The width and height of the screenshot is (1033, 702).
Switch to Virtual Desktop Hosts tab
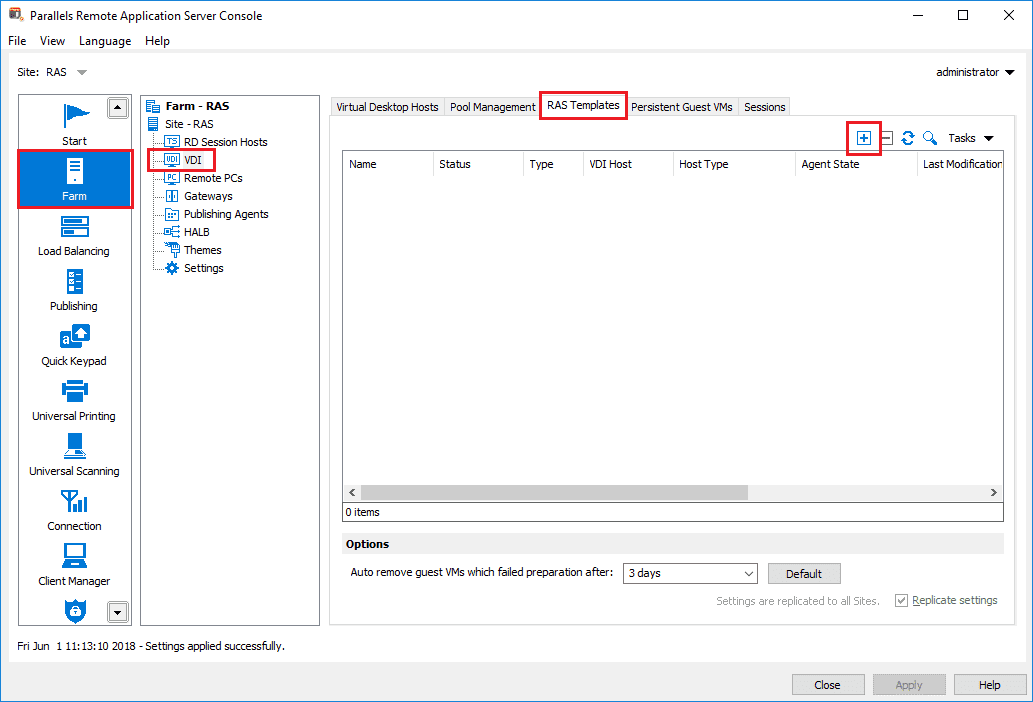tap(387, 107)
